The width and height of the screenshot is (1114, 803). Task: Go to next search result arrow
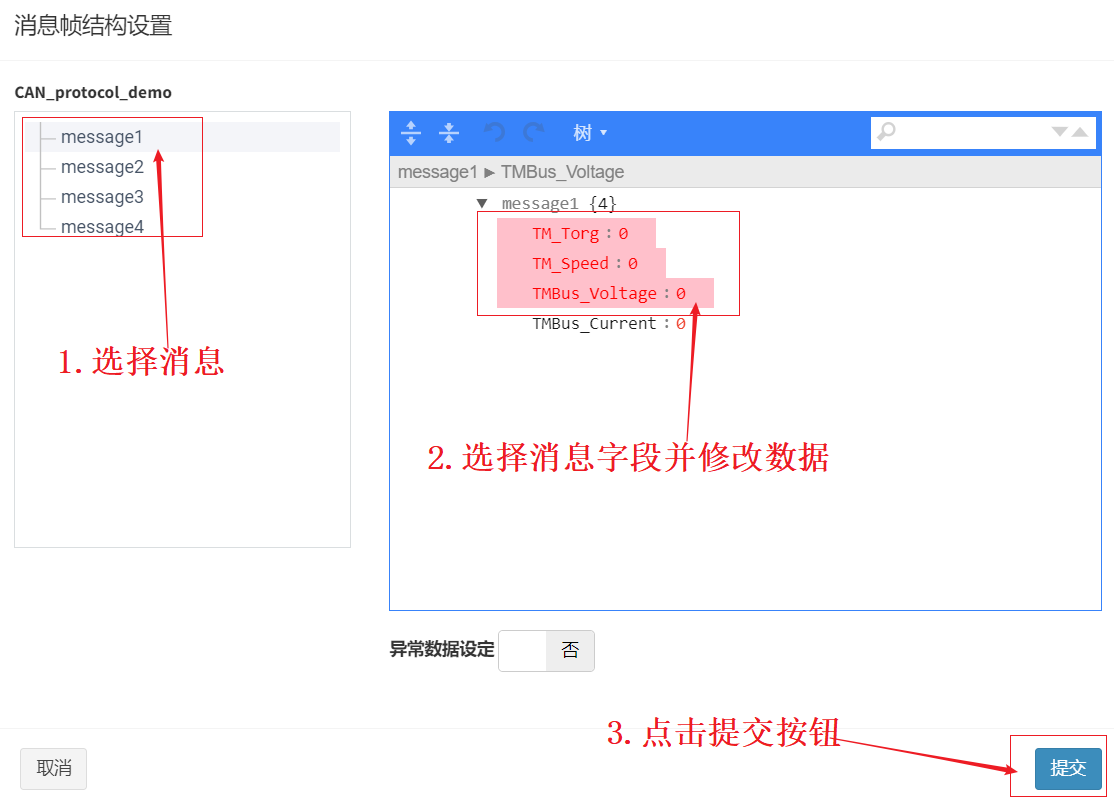point(1059,131)
